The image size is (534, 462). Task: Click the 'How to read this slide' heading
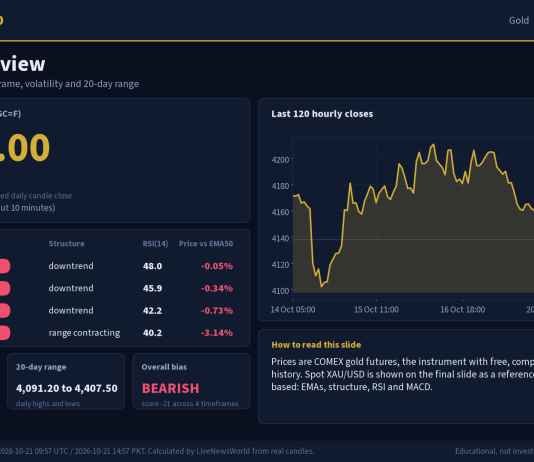(x=316, y=345)
